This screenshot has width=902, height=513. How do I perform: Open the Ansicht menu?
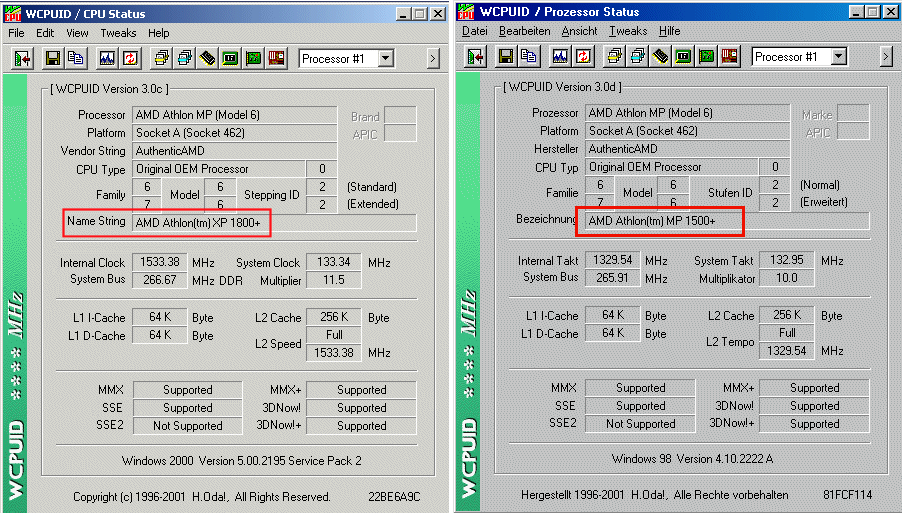point(579,31)
